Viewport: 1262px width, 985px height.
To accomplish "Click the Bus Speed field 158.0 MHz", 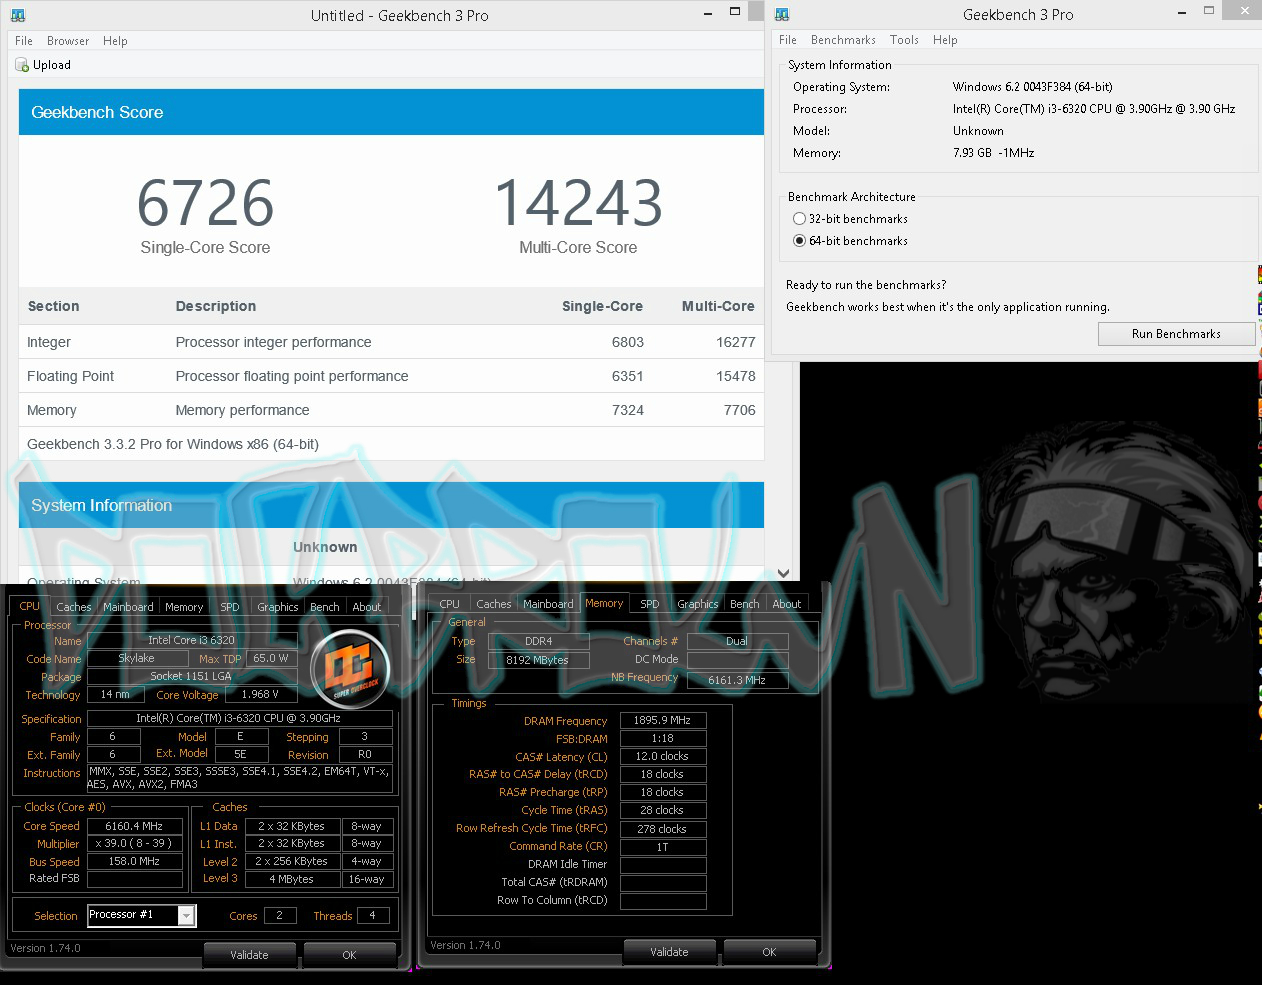I will 134,861.
